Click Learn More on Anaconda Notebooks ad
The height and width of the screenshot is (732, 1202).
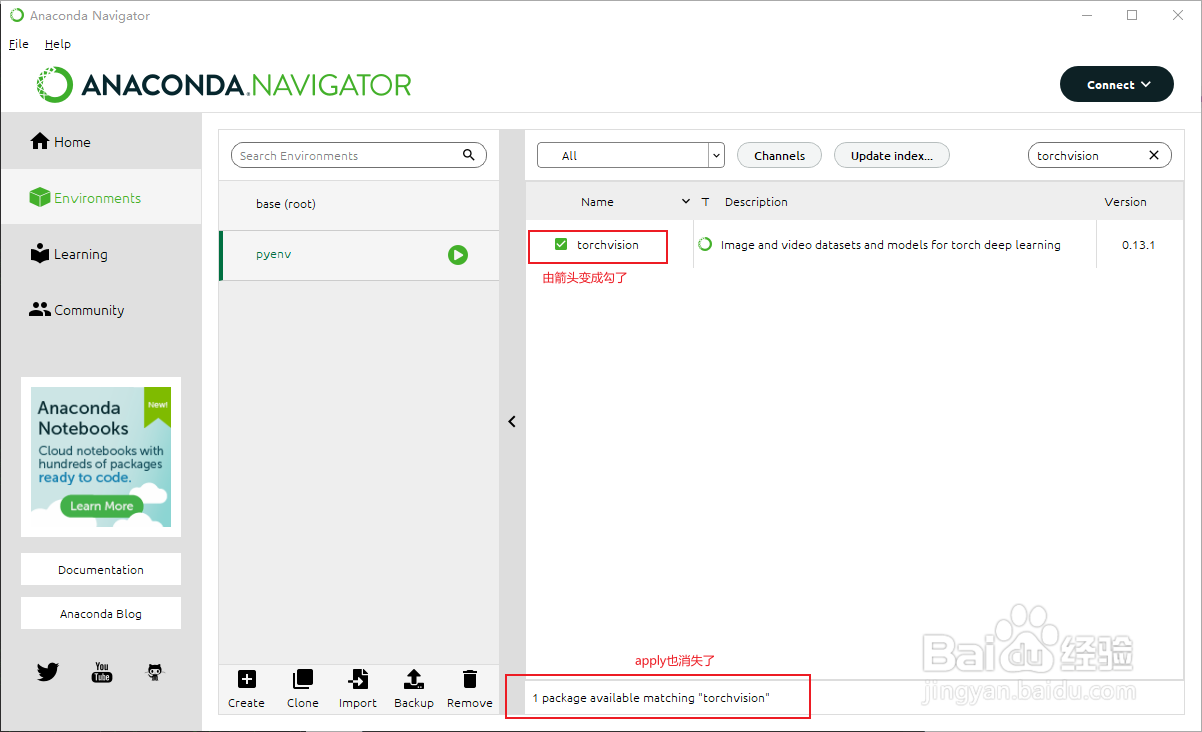[x=101, y=506]
